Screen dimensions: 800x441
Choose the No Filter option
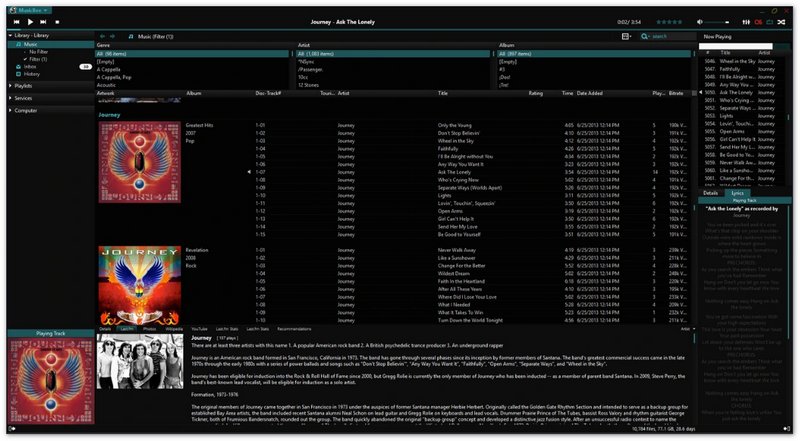coord(38,52)
